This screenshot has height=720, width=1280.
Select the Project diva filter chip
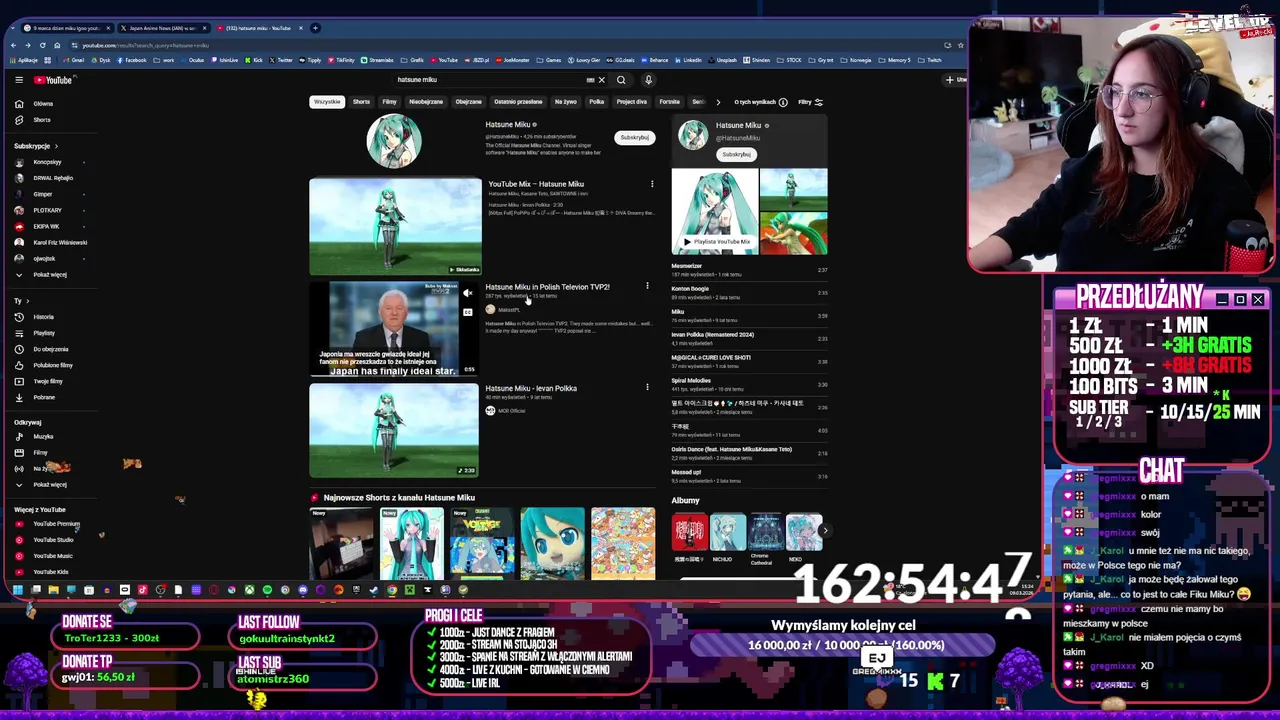pyautogui.click(x=631, y=102)
